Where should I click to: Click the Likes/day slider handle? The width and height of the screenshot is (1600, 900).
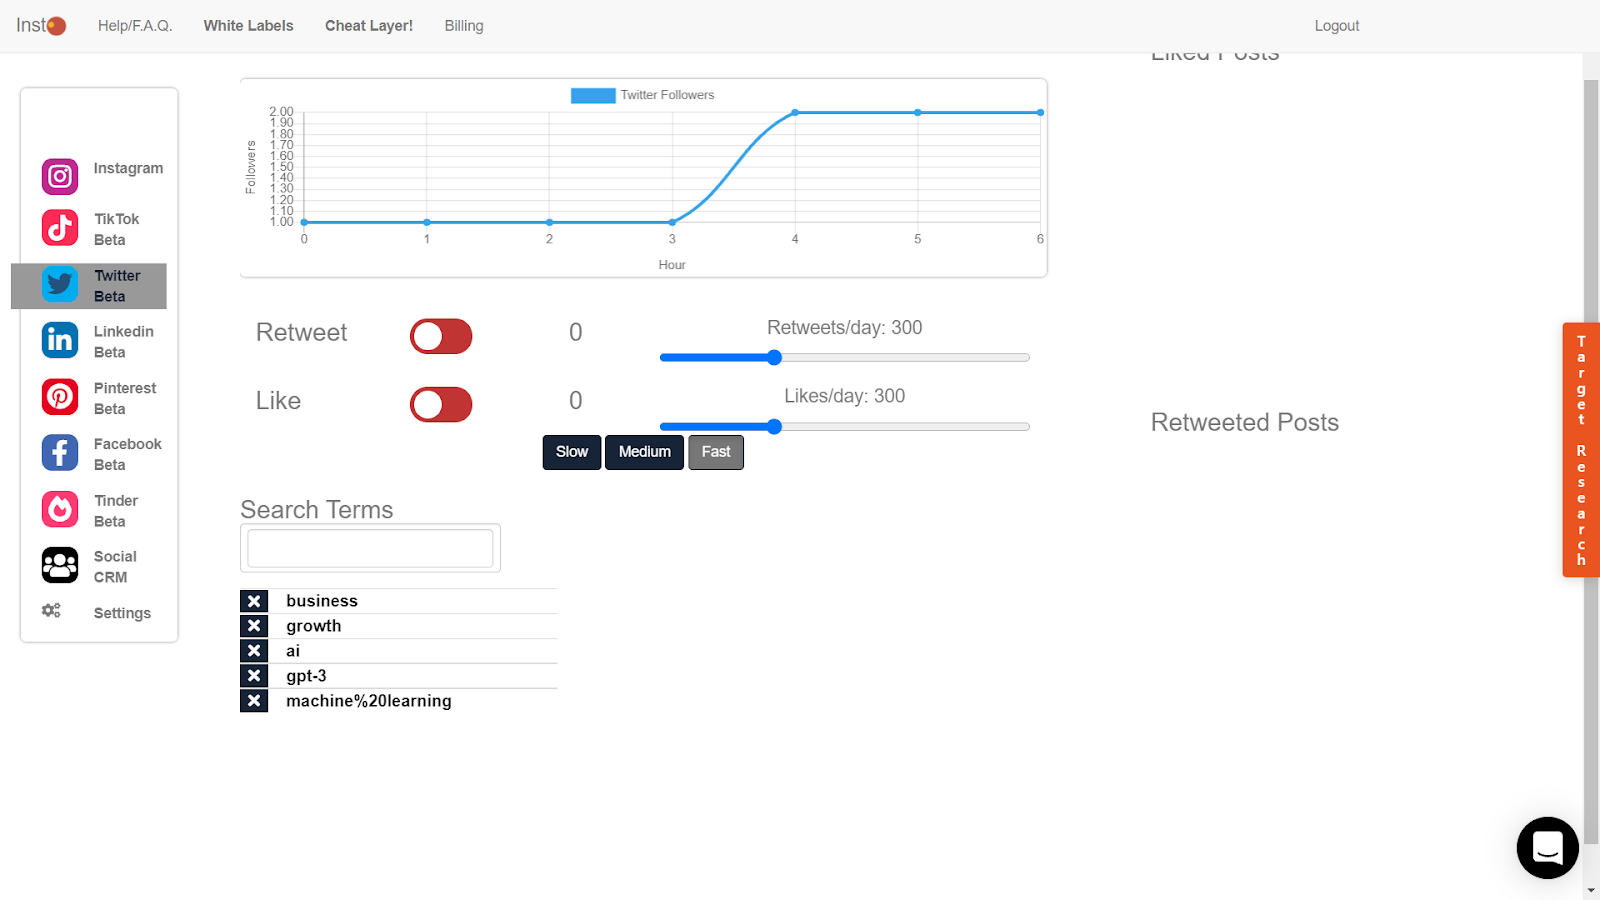click(774, 426)
